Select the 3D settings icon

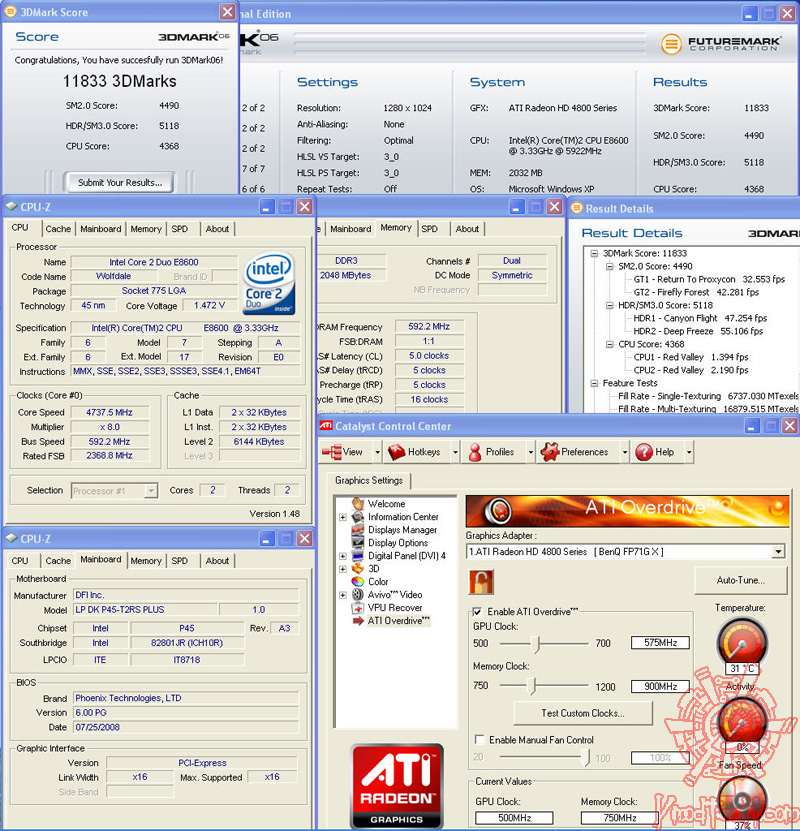tap(358, 569)
